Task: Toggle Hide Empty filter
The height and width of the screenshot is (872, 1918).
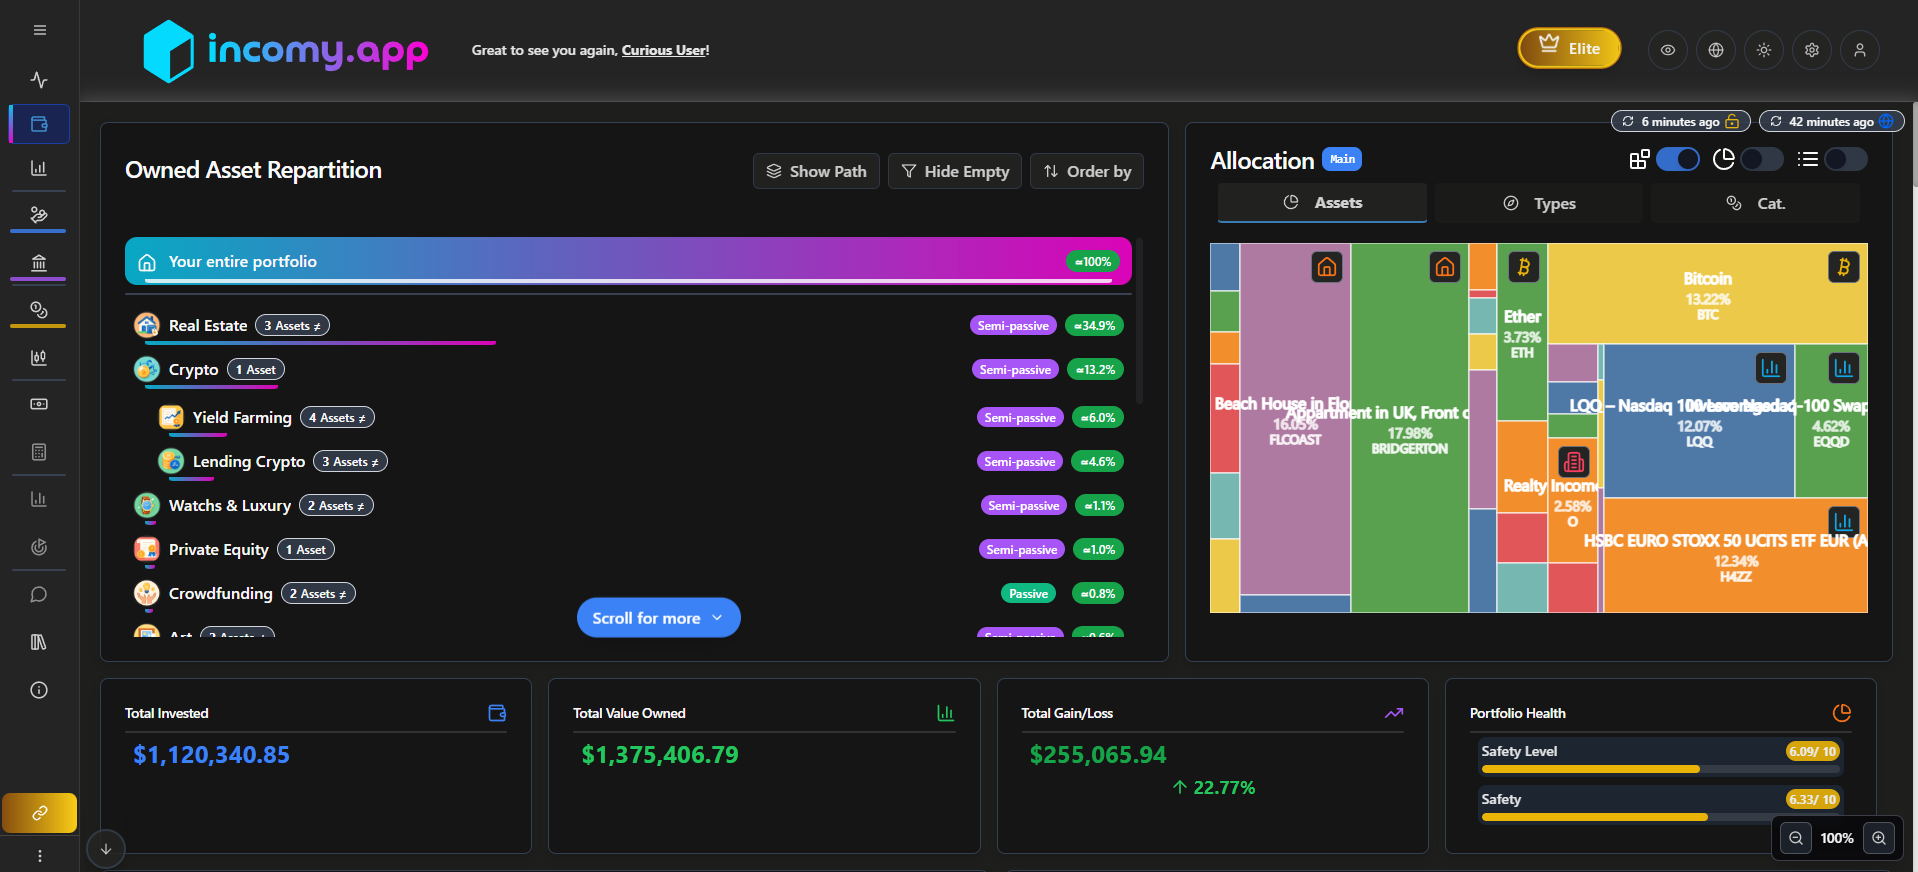Action: 955,171
